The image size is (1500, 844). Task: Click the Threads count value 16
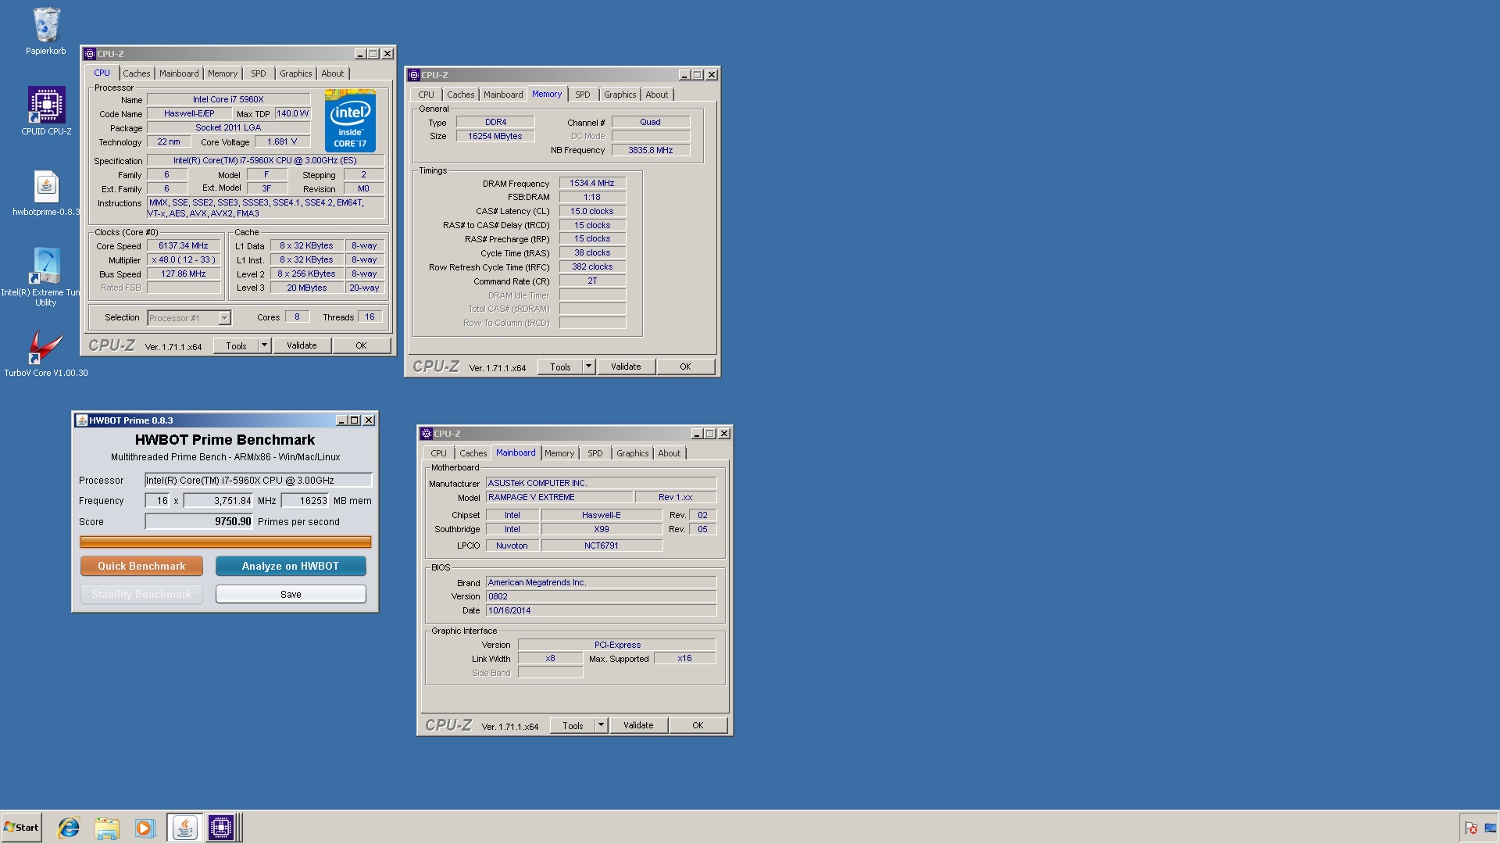(370, 317)
